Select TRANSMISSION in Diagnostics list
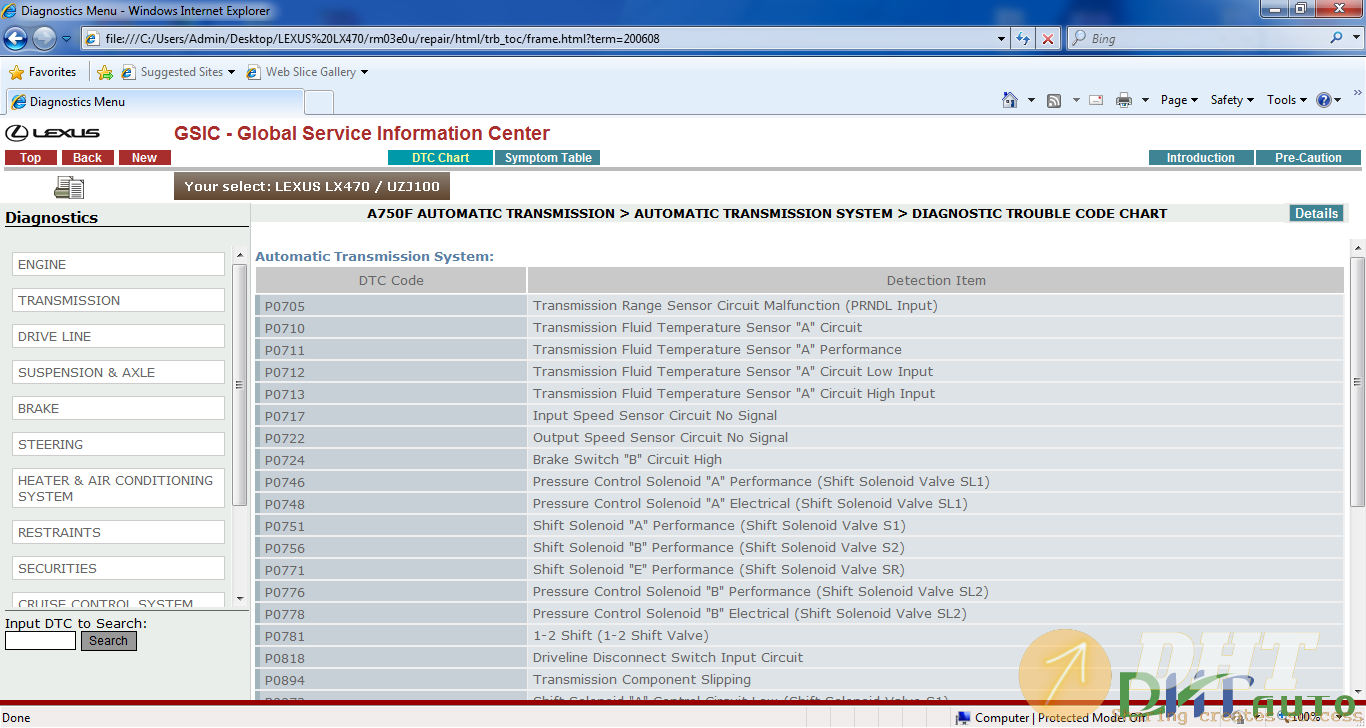This screenshot has height=728, width=1366. click(x=118, y=300)
